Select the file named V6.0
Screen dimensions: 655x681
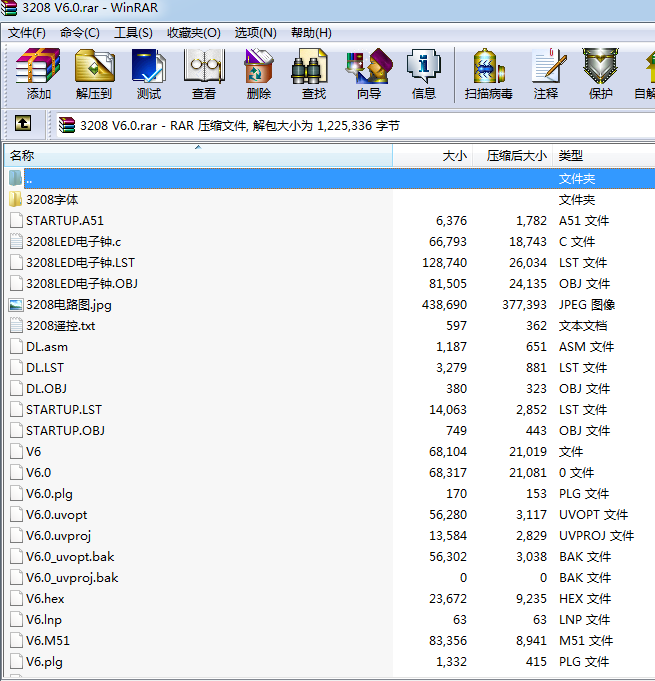tap(38, 473)
